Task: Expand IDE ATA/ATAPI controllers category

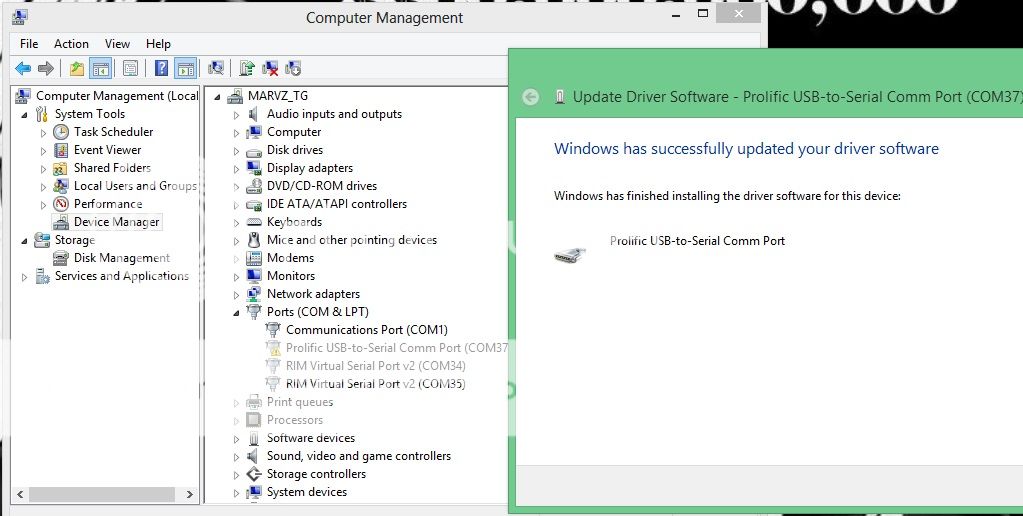Action: (x=236, y=205)
